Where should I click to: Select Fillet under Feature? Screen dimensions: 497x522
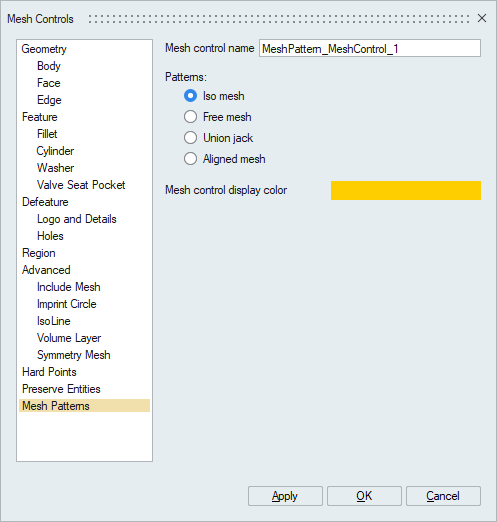[x=47, y=134]
